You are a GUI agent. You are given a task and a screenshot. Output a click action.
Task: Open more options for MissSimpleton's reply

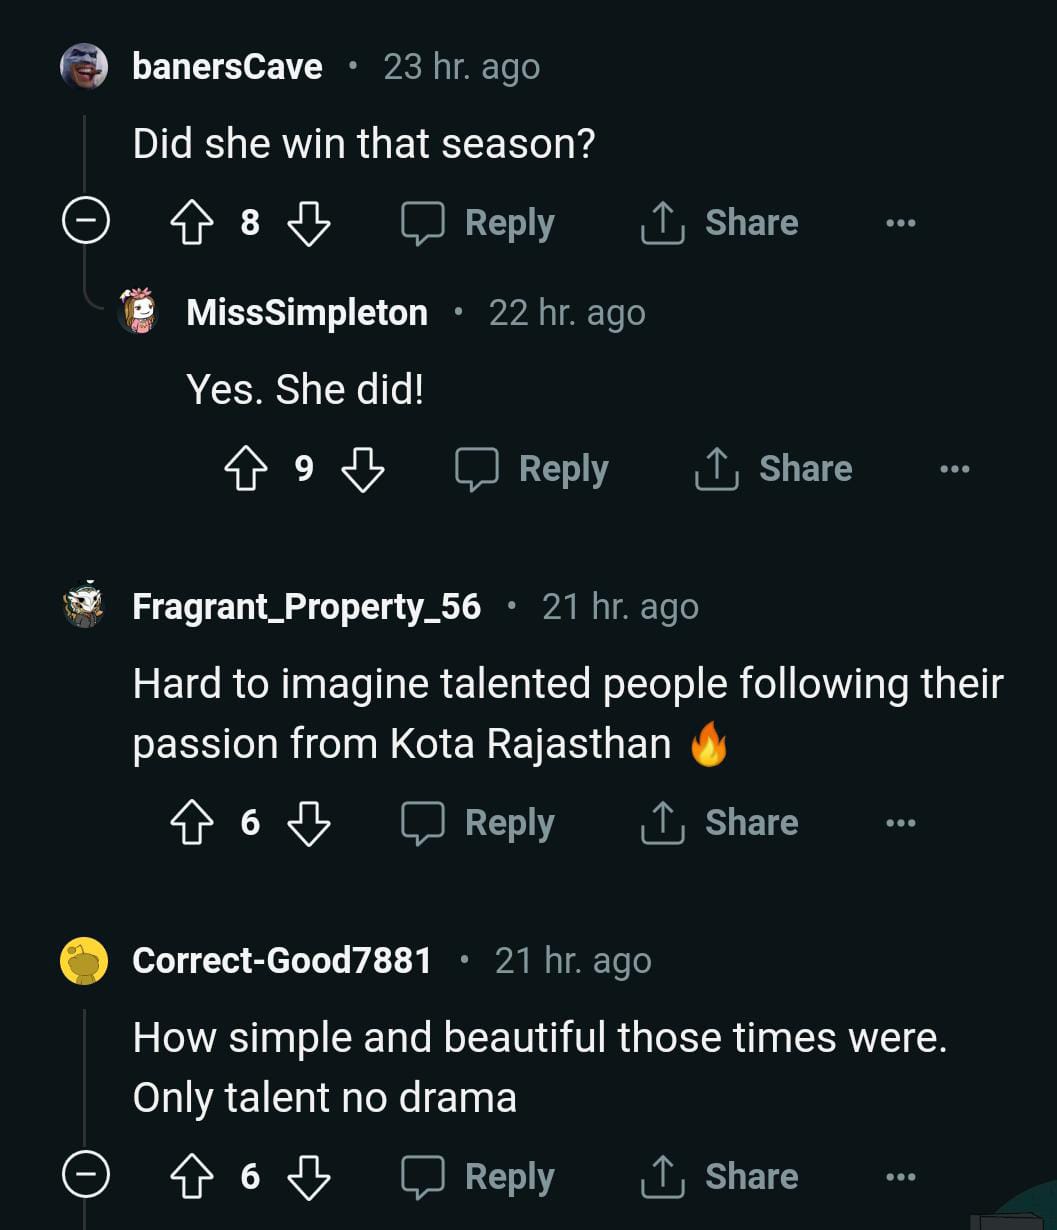point(954,469)
